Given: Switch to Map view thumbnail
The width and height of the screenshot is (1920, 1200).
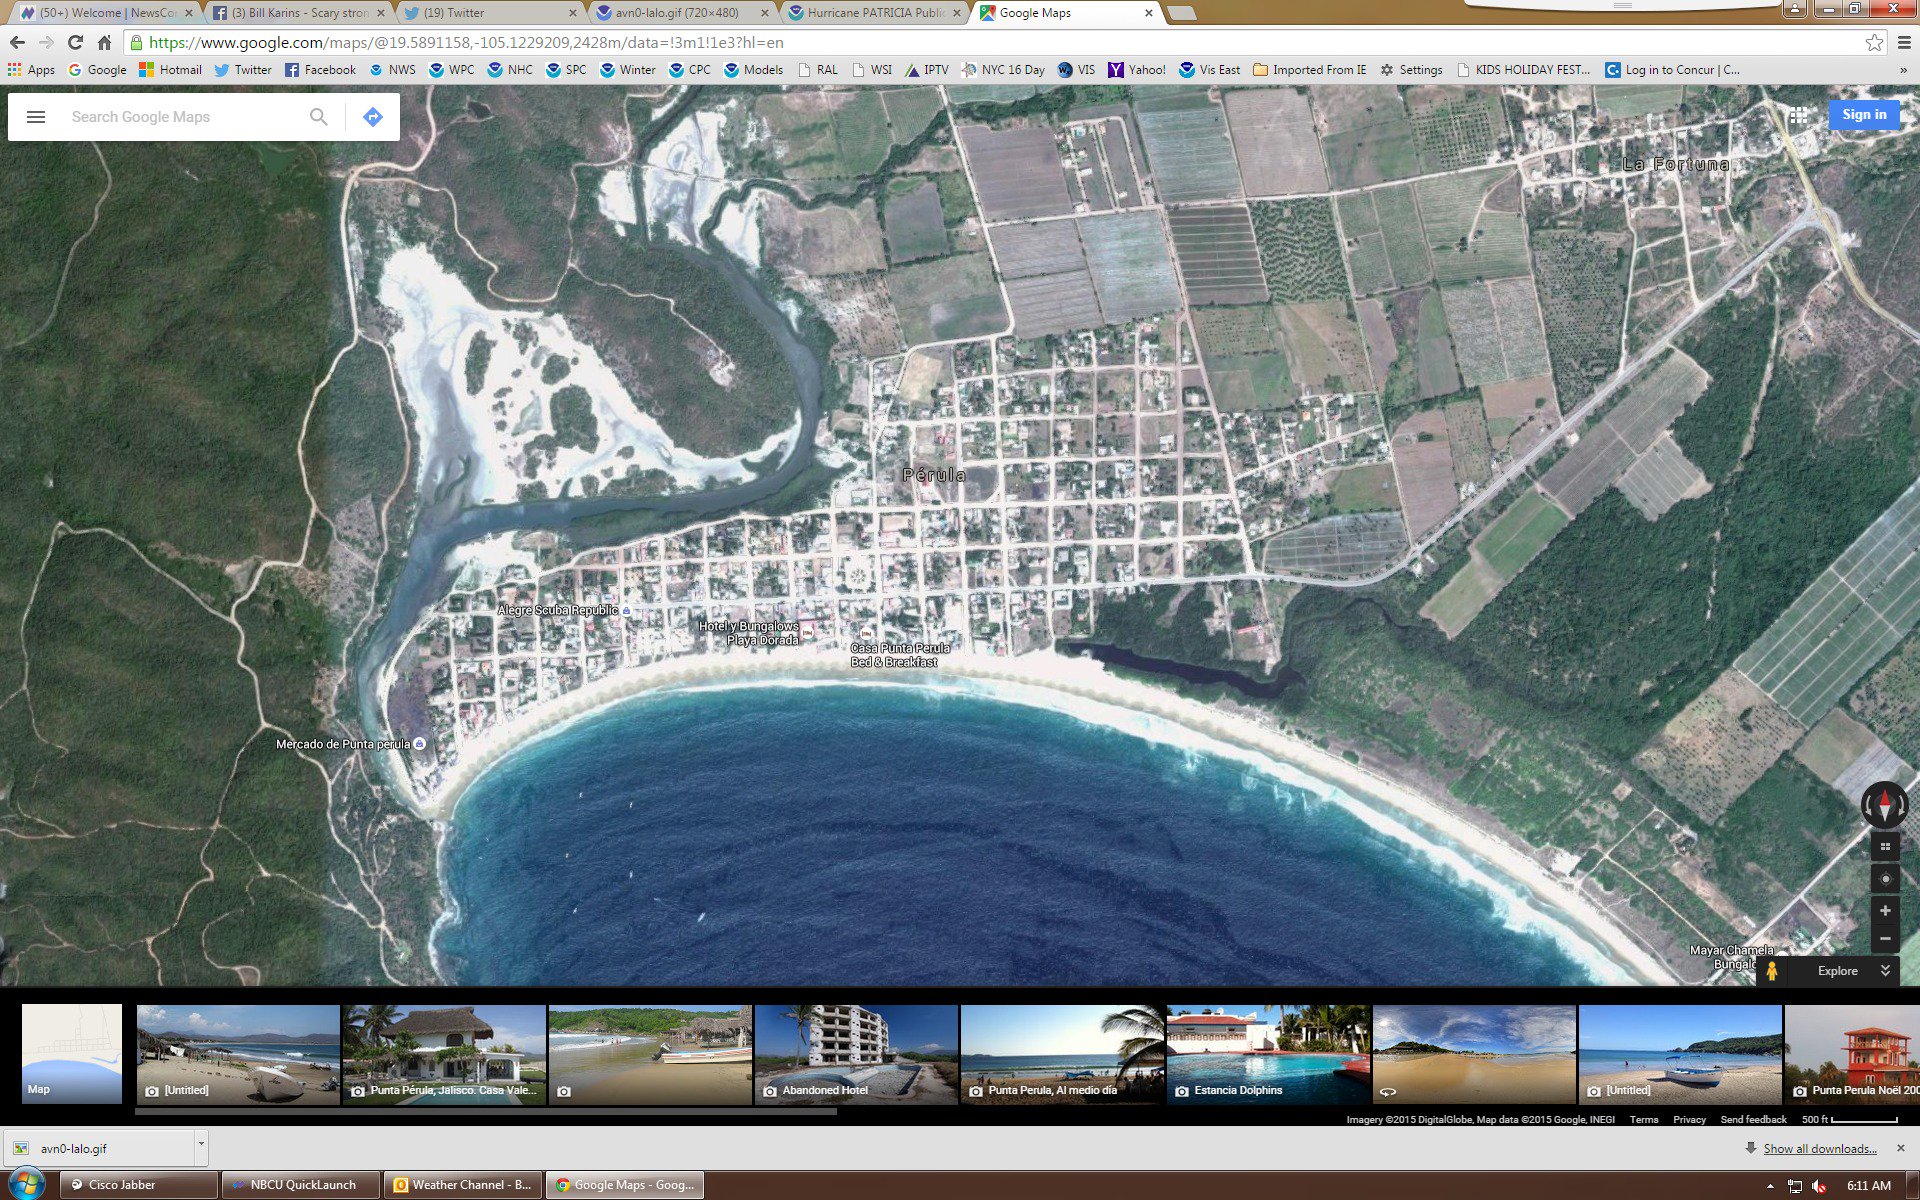Looking at the screenshot, I should tap(72, 1053).
